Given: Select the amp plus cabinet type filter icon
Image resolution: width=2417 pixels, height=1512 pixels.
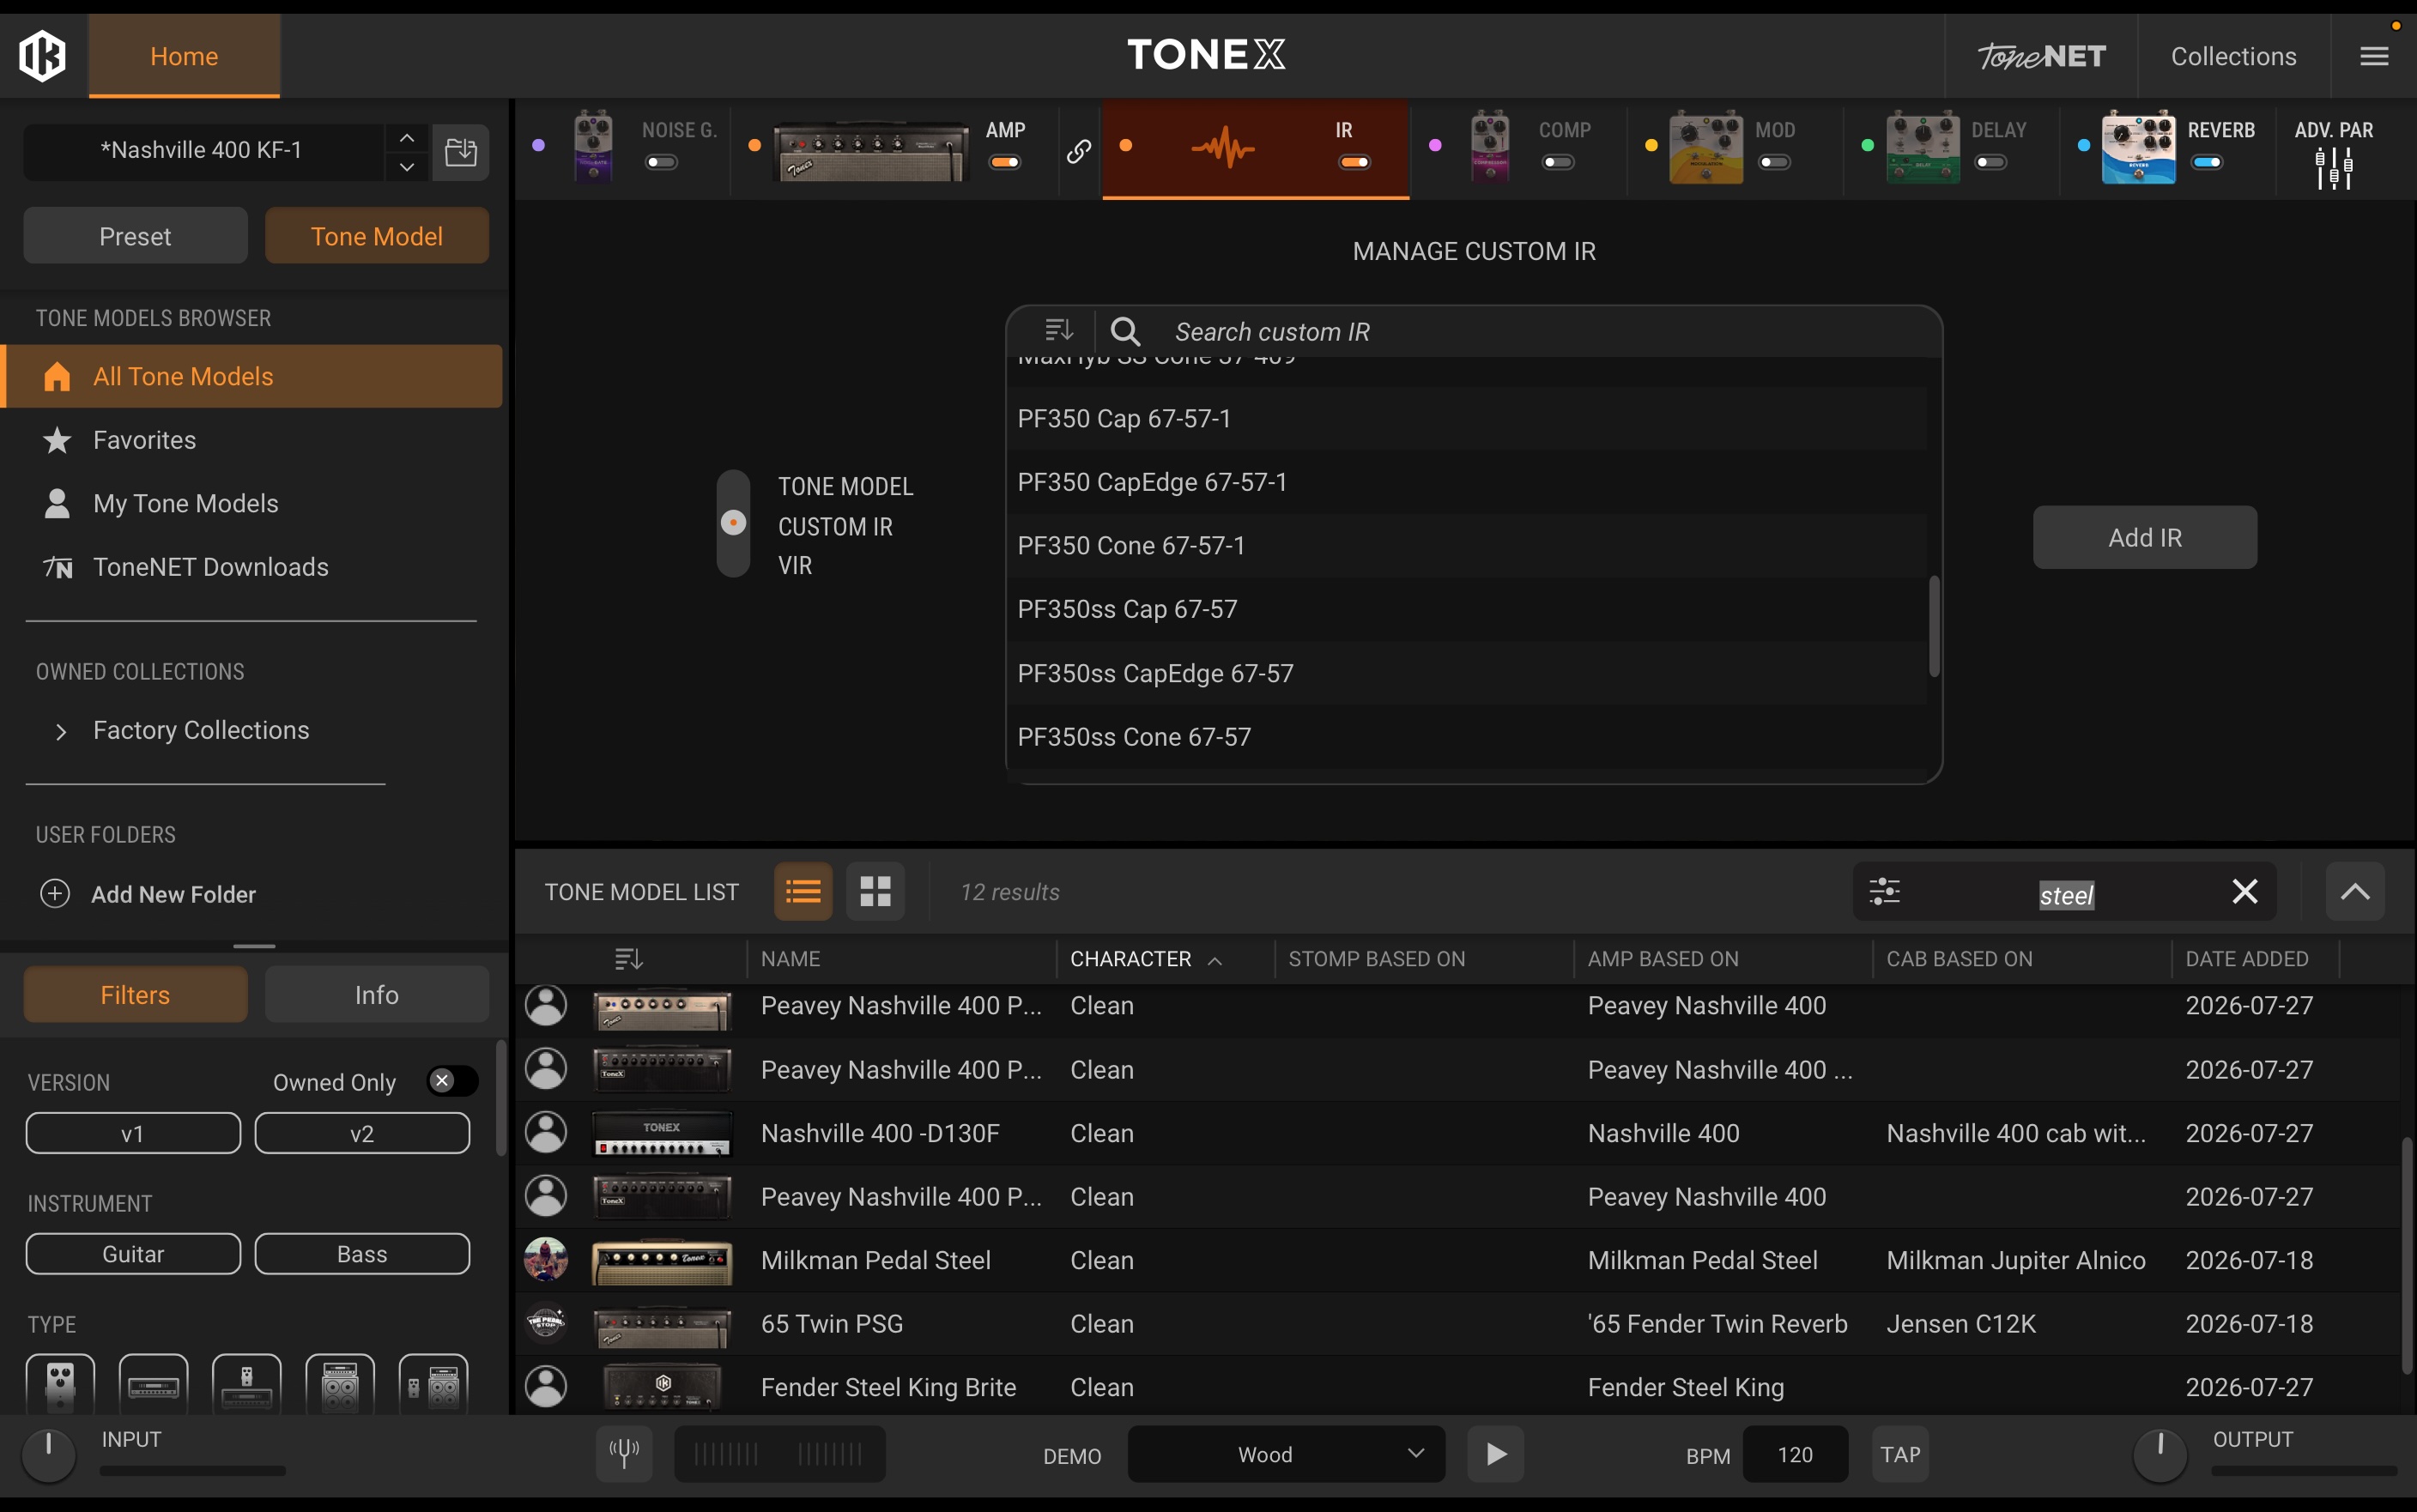Looking at the screenshot, I should click(x=340, y=1384).
